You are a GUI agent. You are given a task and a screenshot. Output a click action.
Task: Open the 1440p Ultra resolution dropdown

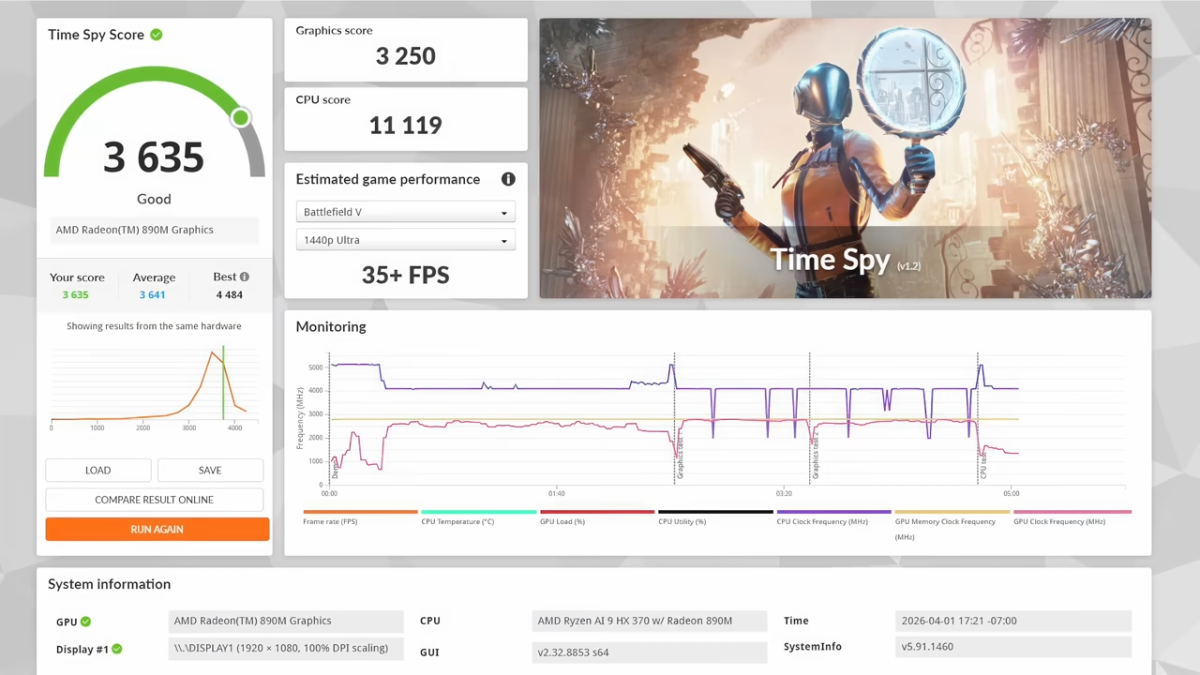pyautogui.click(x=406, y=240)
